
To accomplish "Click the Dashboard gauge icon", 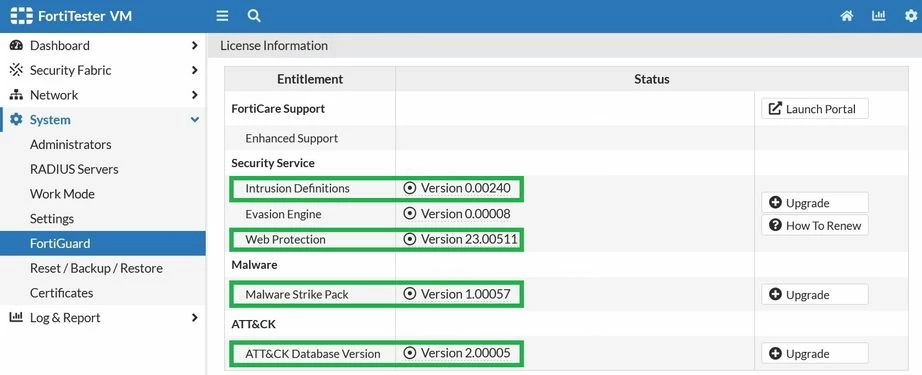I will [x=16, y=45].
